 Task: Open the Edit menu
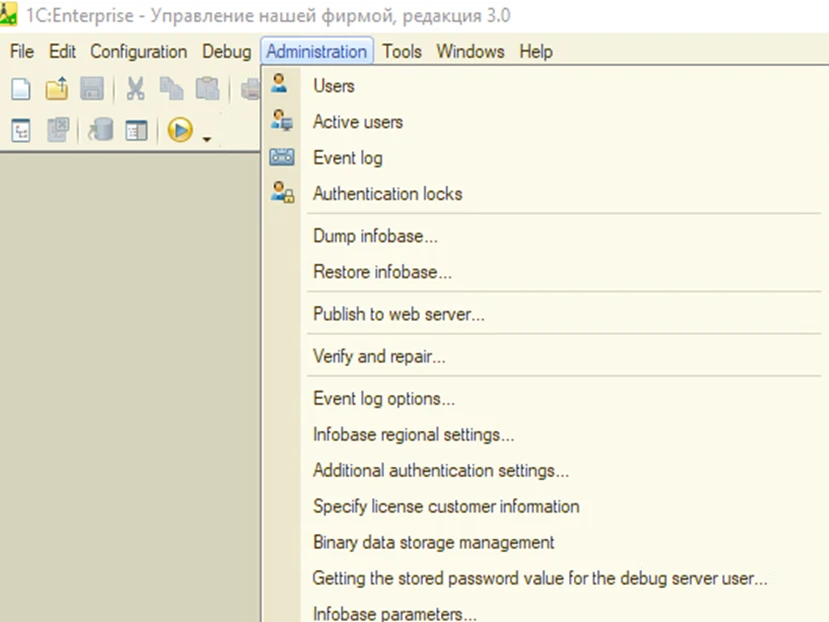coord(62,51)
